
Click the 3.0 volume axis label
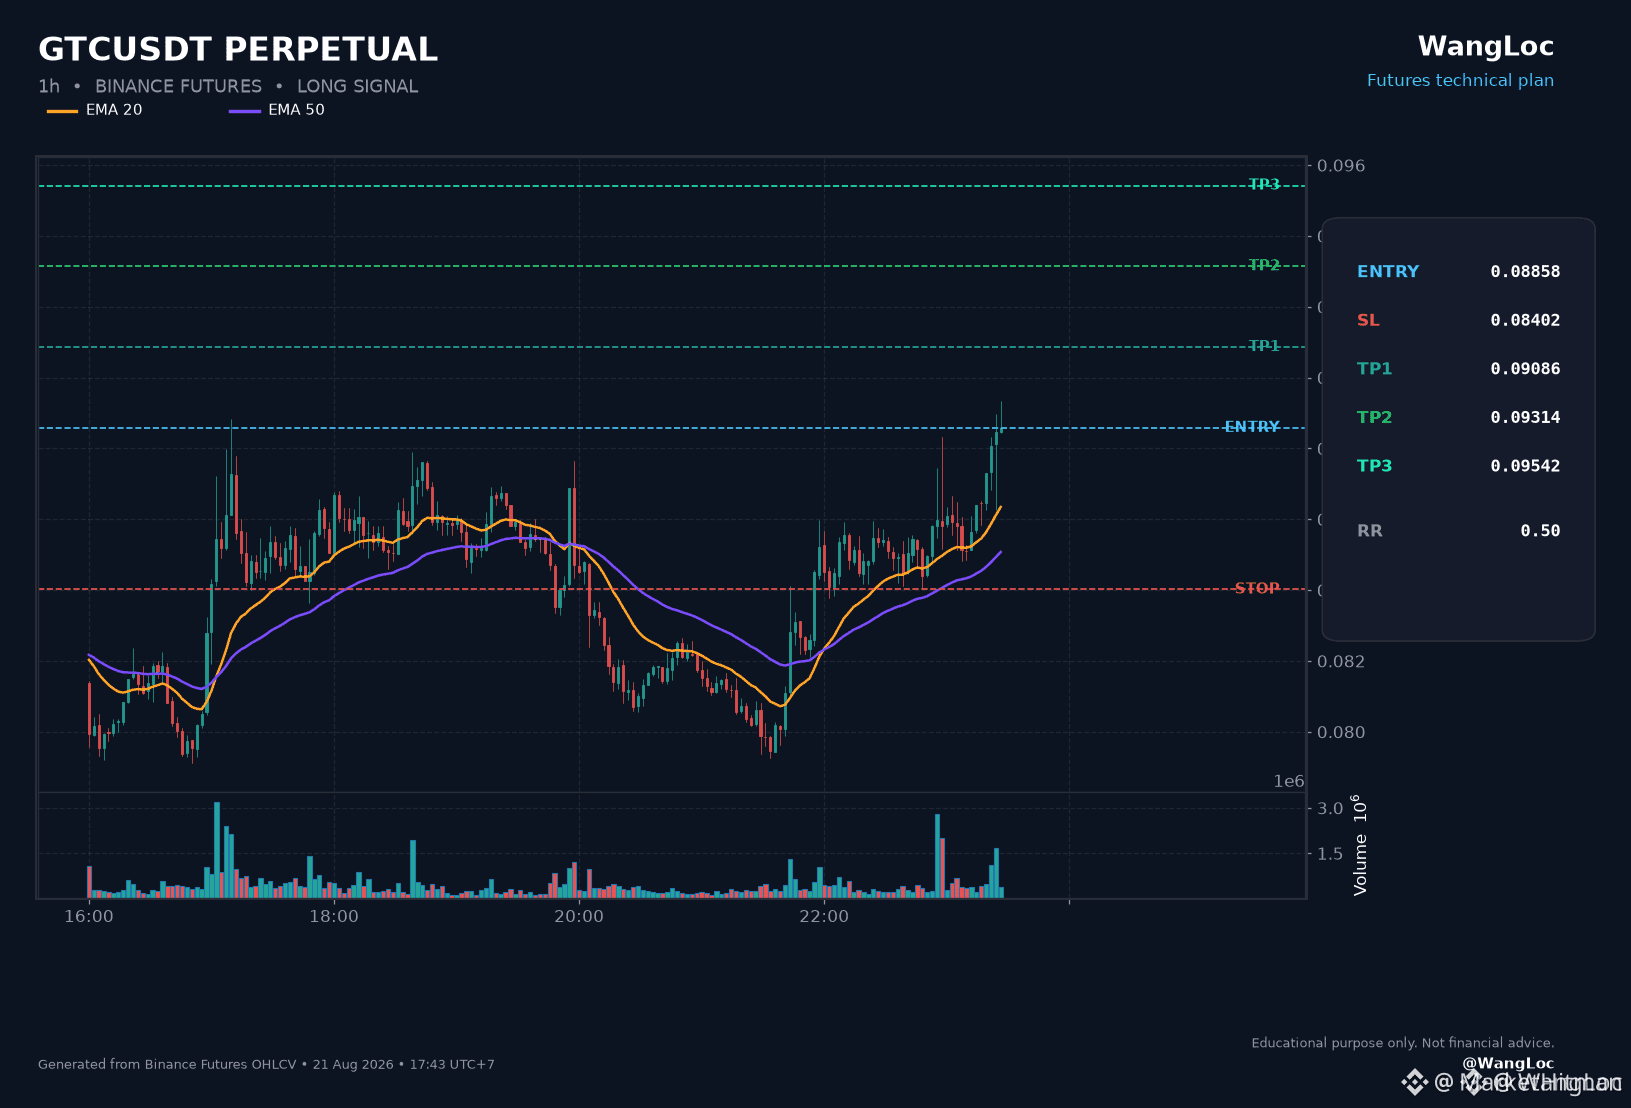click(x=1330, y=809)
